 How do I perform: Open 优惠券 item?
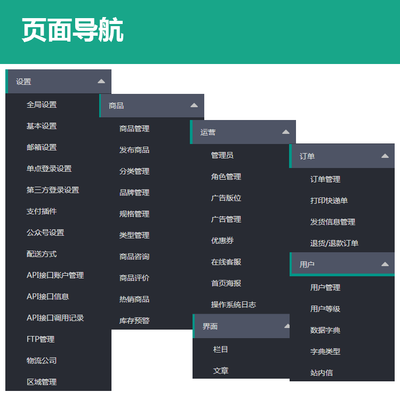tap(222, 241)
